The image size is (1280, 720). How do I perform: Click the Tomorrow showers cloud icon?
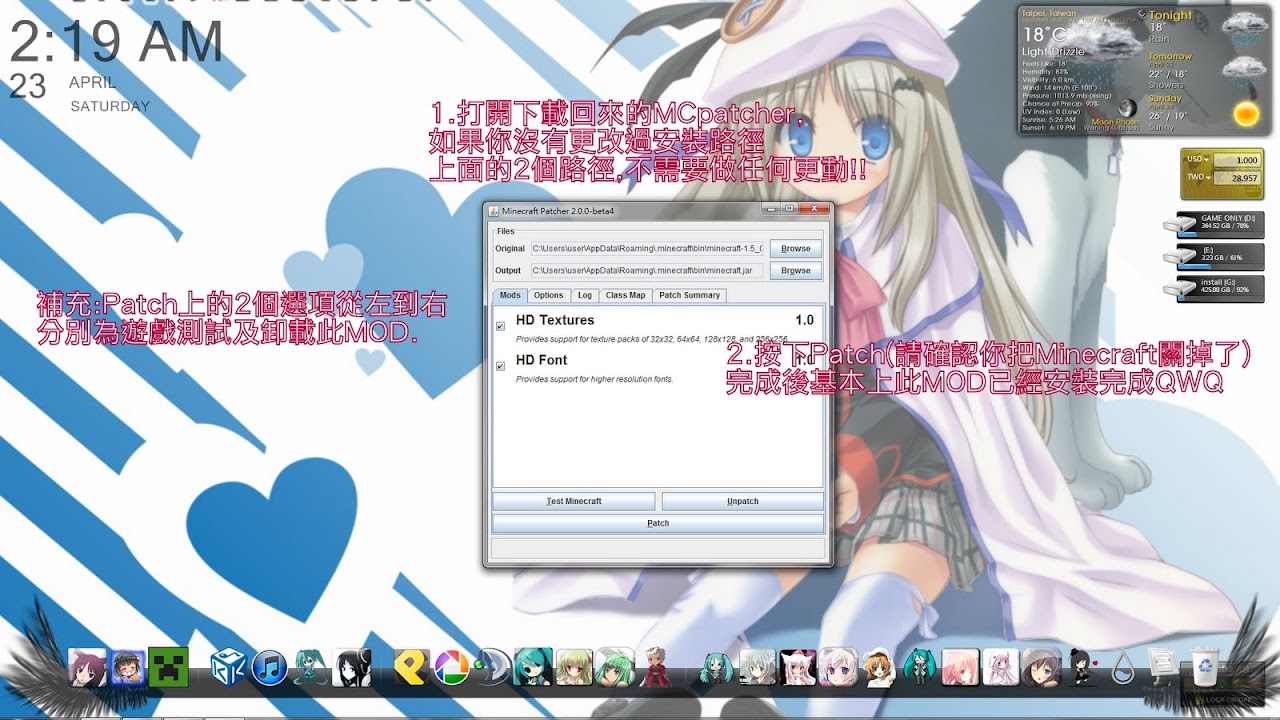point(1243,71)
